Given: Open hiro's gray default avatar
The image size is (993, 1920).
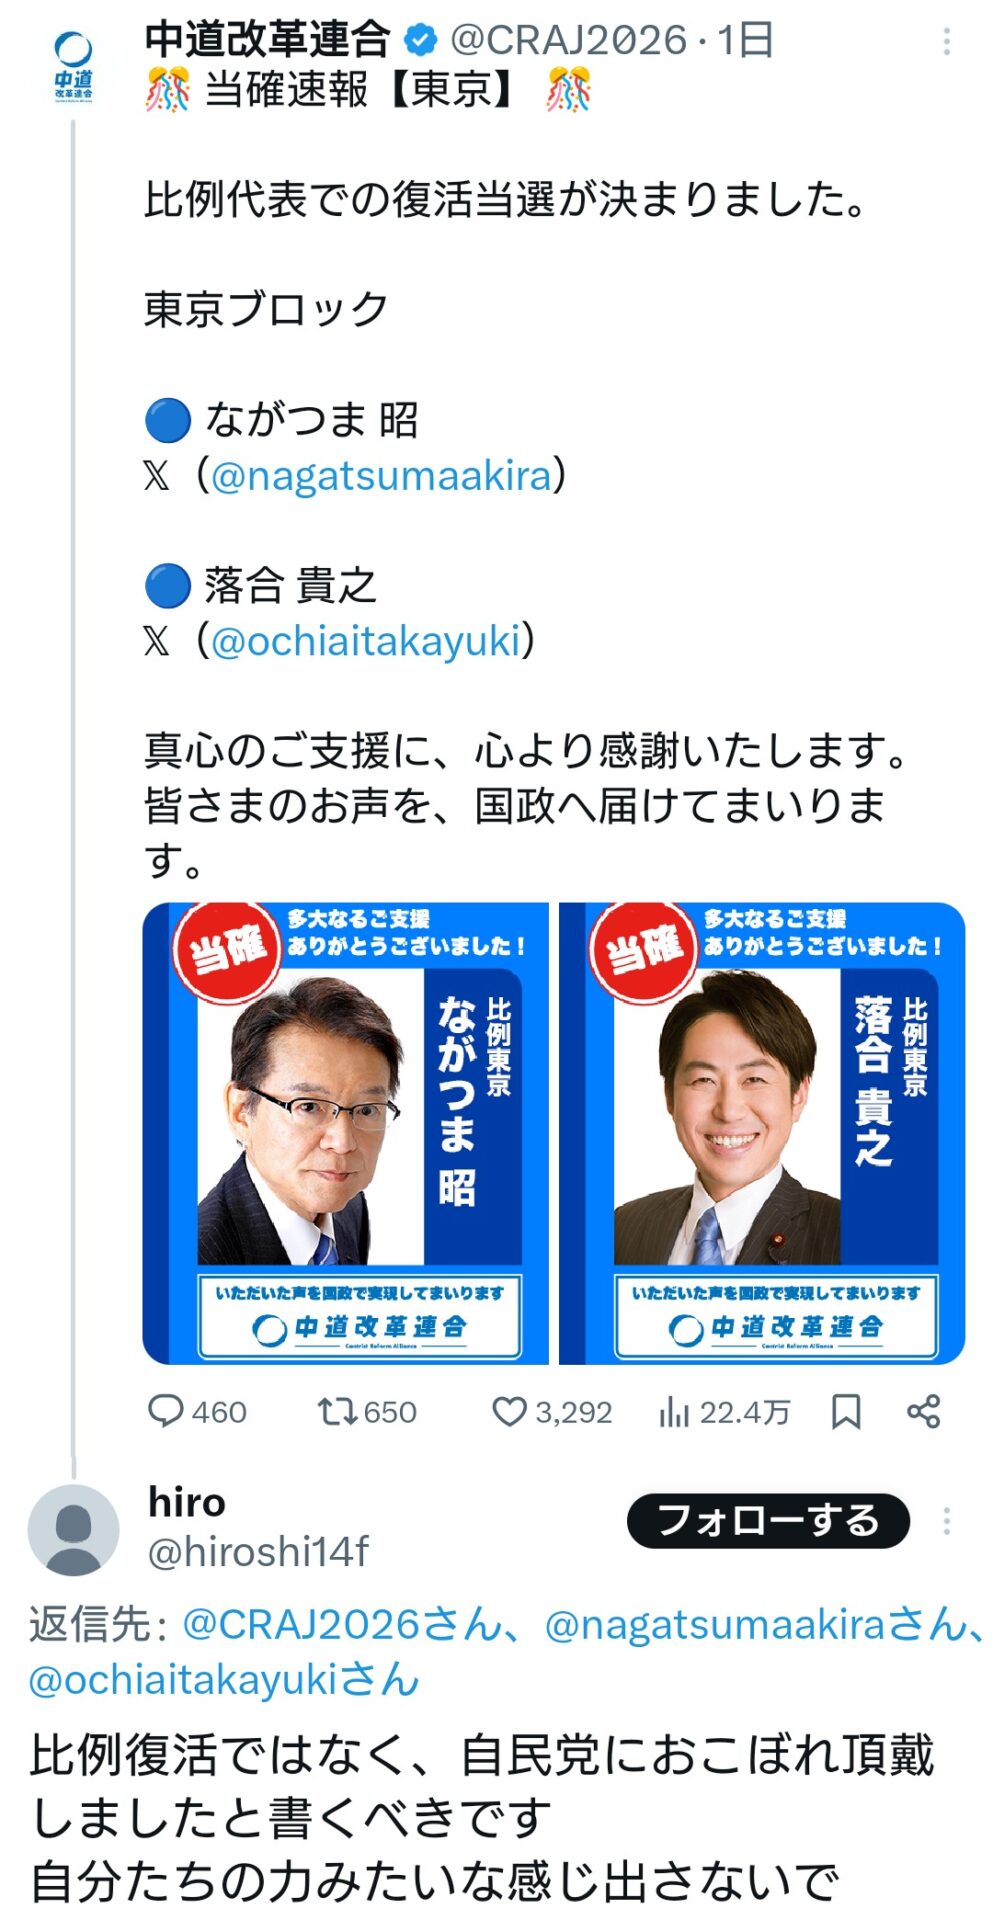Looking at the screenshot, I should 73,1530.
